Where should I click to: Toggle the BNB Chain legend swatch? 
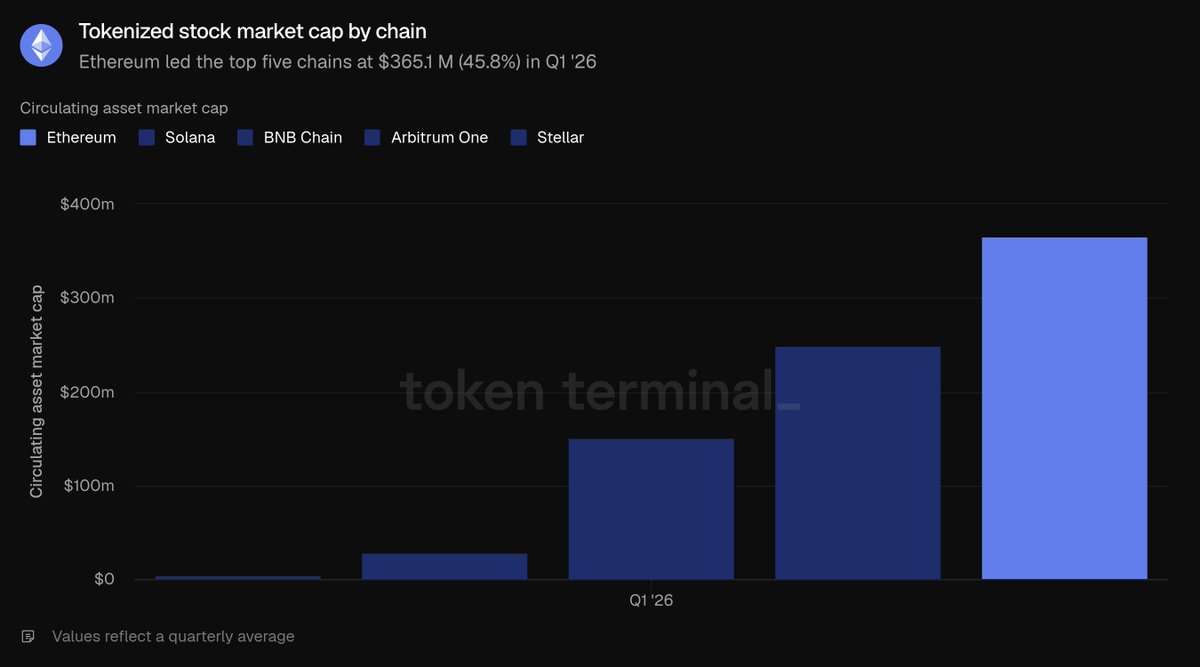point(245,138)
